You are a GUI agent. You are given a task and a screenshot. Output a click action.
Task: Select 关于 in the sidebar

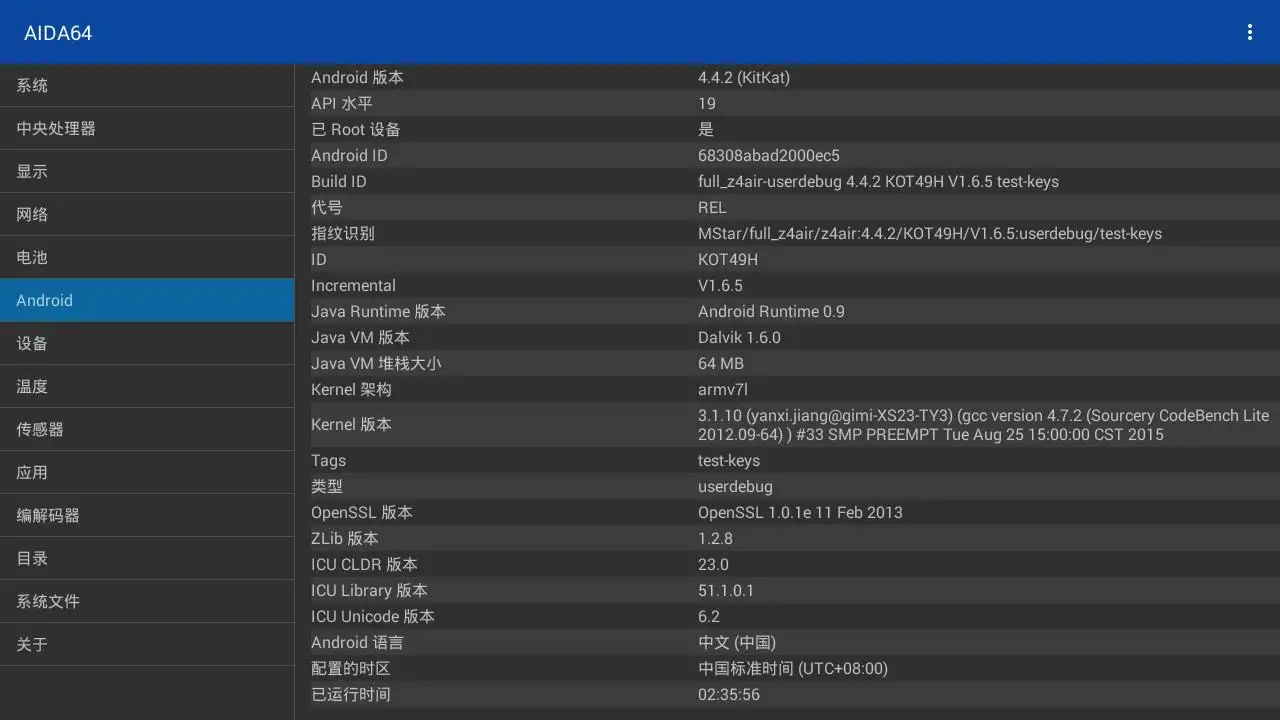pyautogui.click(x=147, y=644)
